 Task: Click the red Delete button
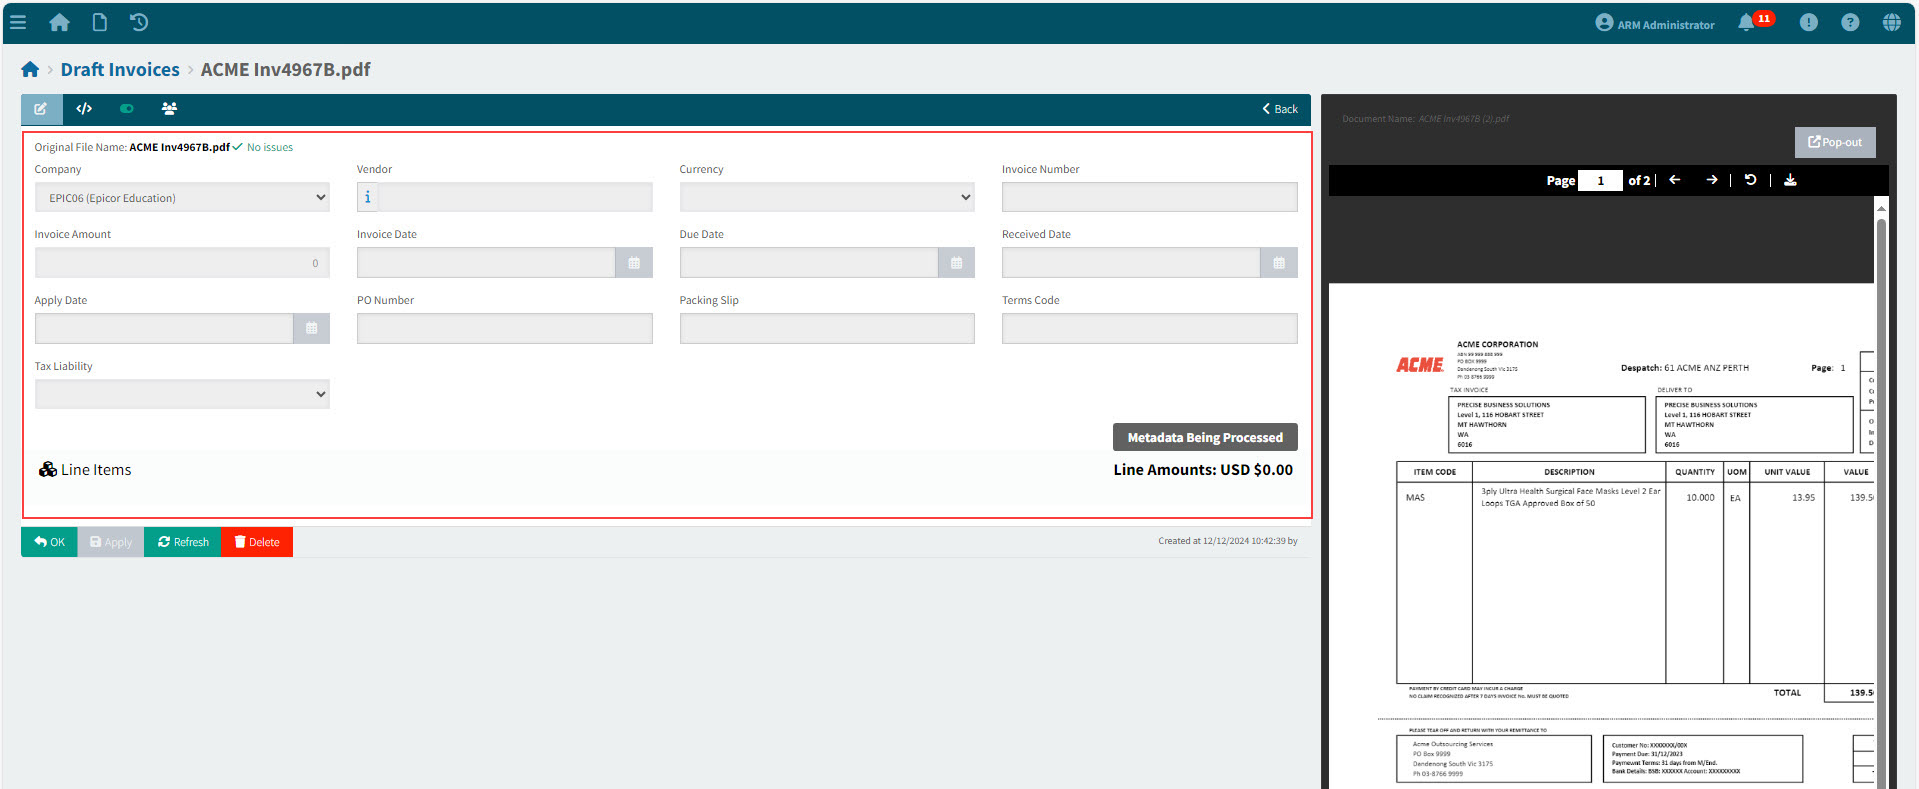(x=257, y=542)
